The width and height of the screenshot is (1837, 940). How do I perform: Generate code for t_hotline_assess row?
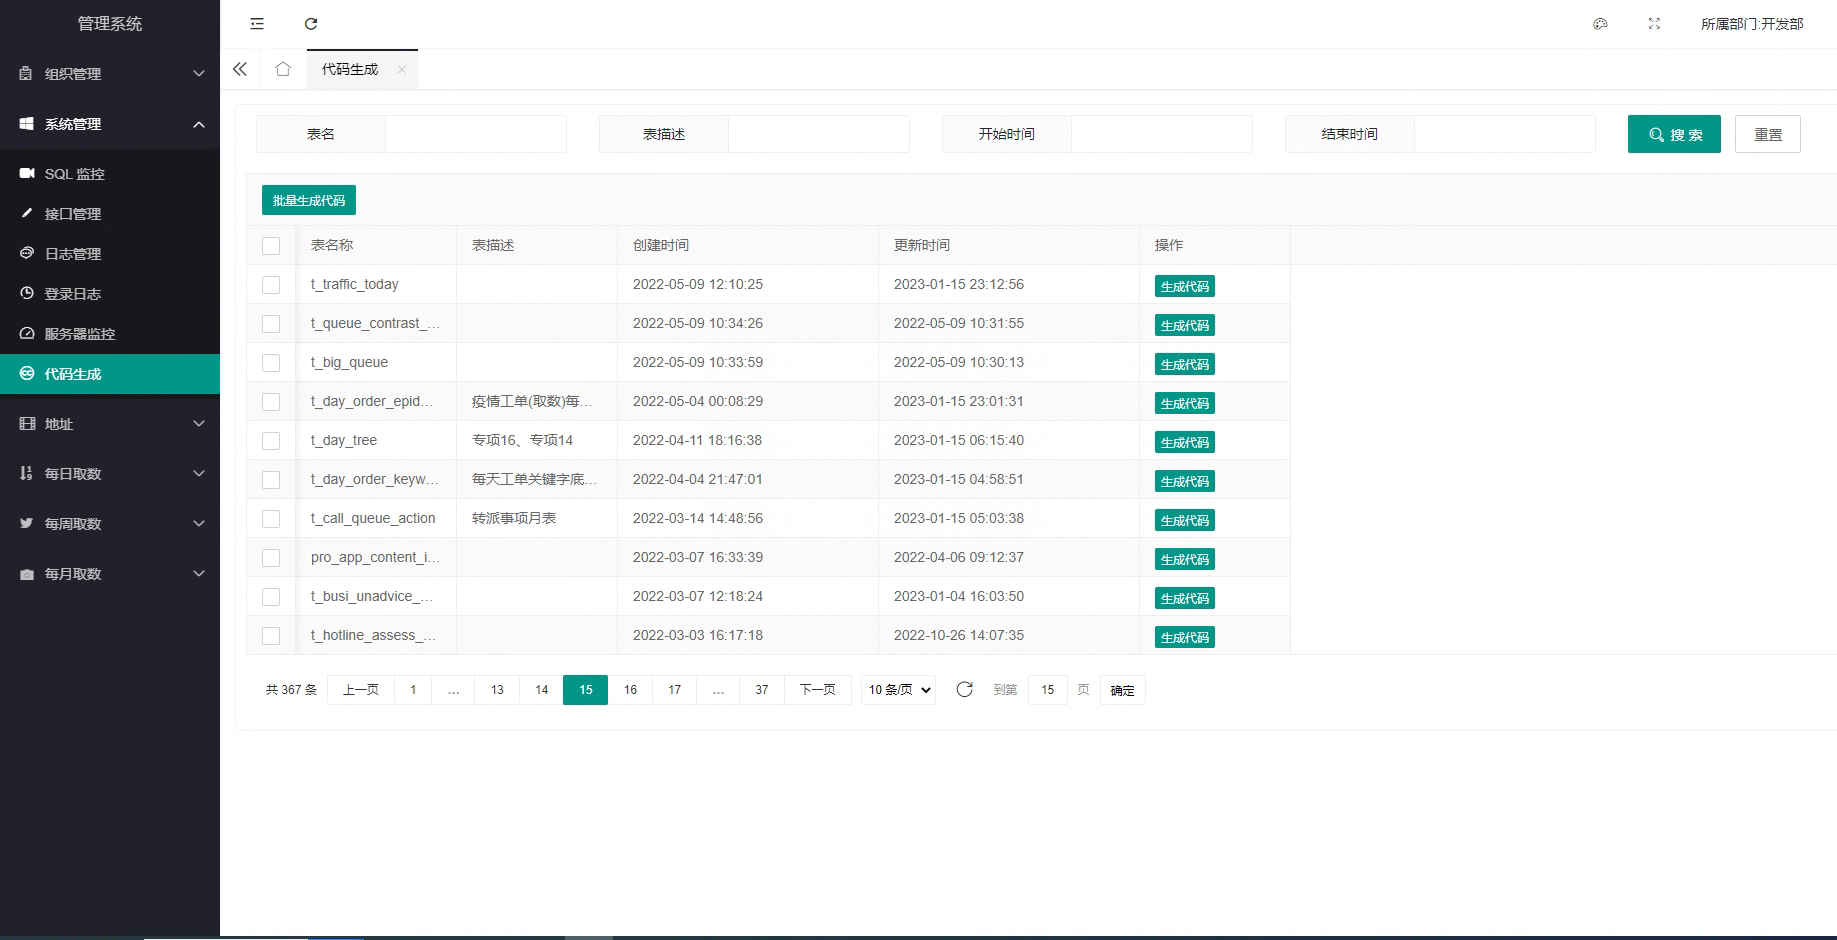tap(1185, 637)
